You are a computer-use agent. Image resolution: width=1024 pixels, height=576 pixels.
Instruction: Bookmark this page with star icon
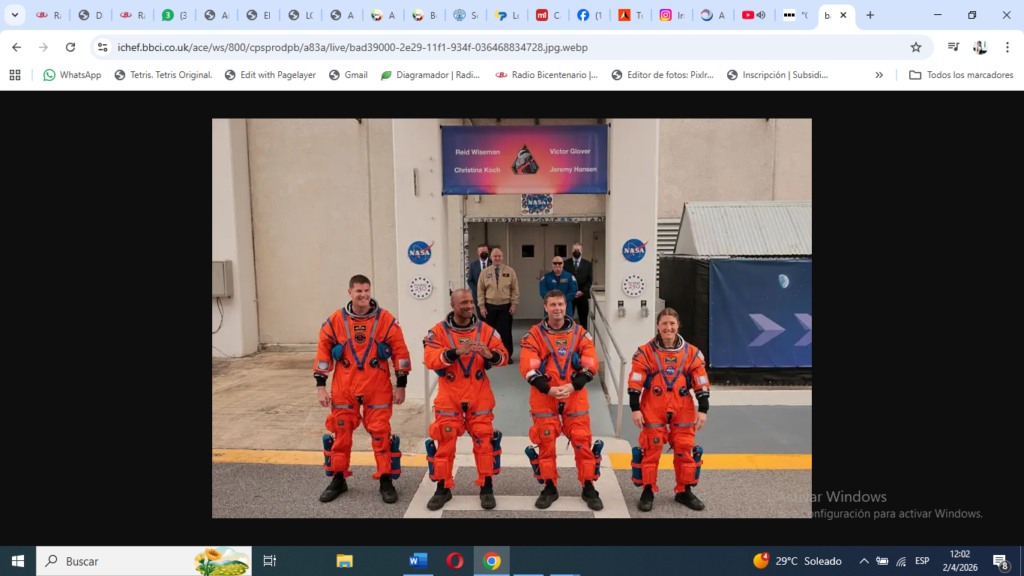point(915,47)
